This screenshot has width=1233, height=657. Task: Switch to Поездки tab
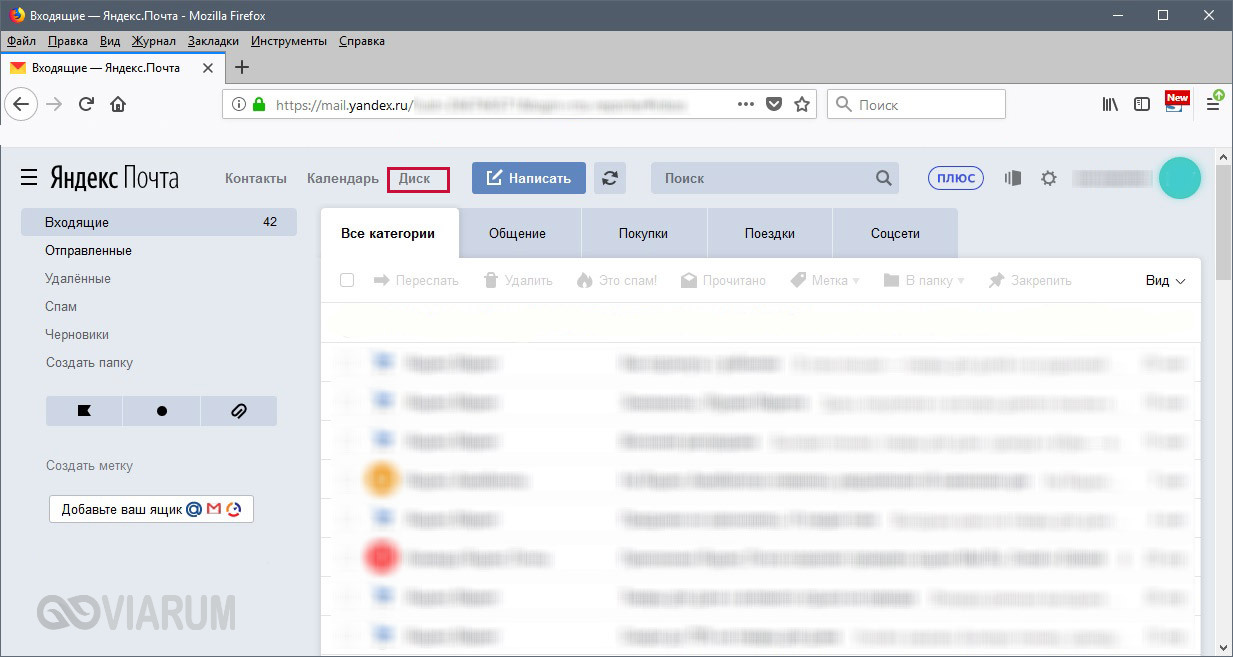coord(770,233)
